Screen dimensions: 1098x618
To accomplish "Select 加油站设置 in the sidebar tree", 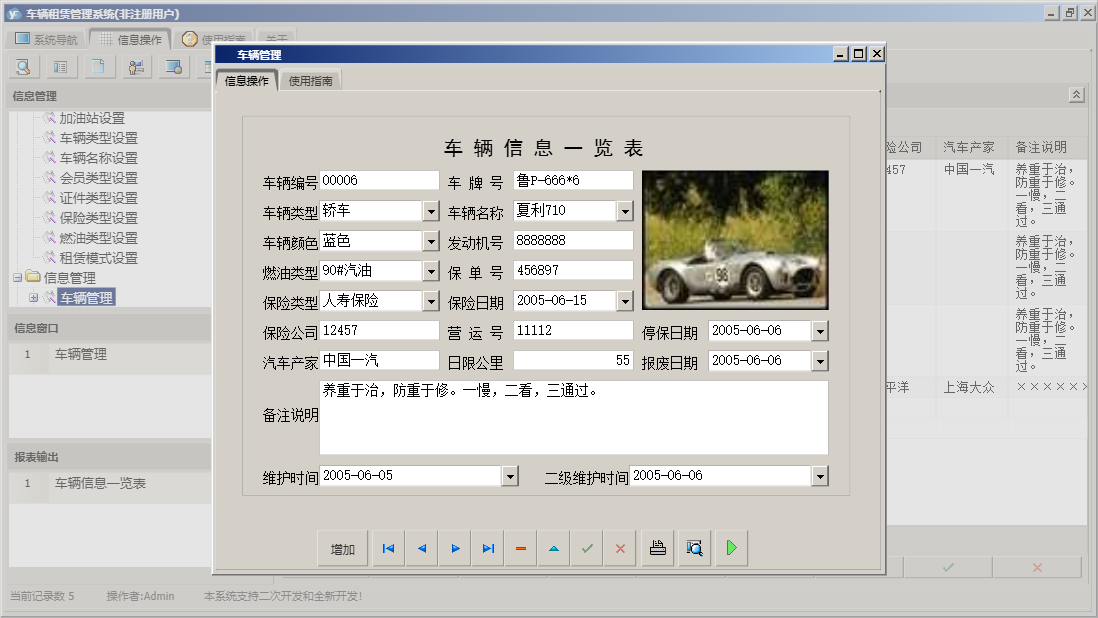I will [94, 116].
